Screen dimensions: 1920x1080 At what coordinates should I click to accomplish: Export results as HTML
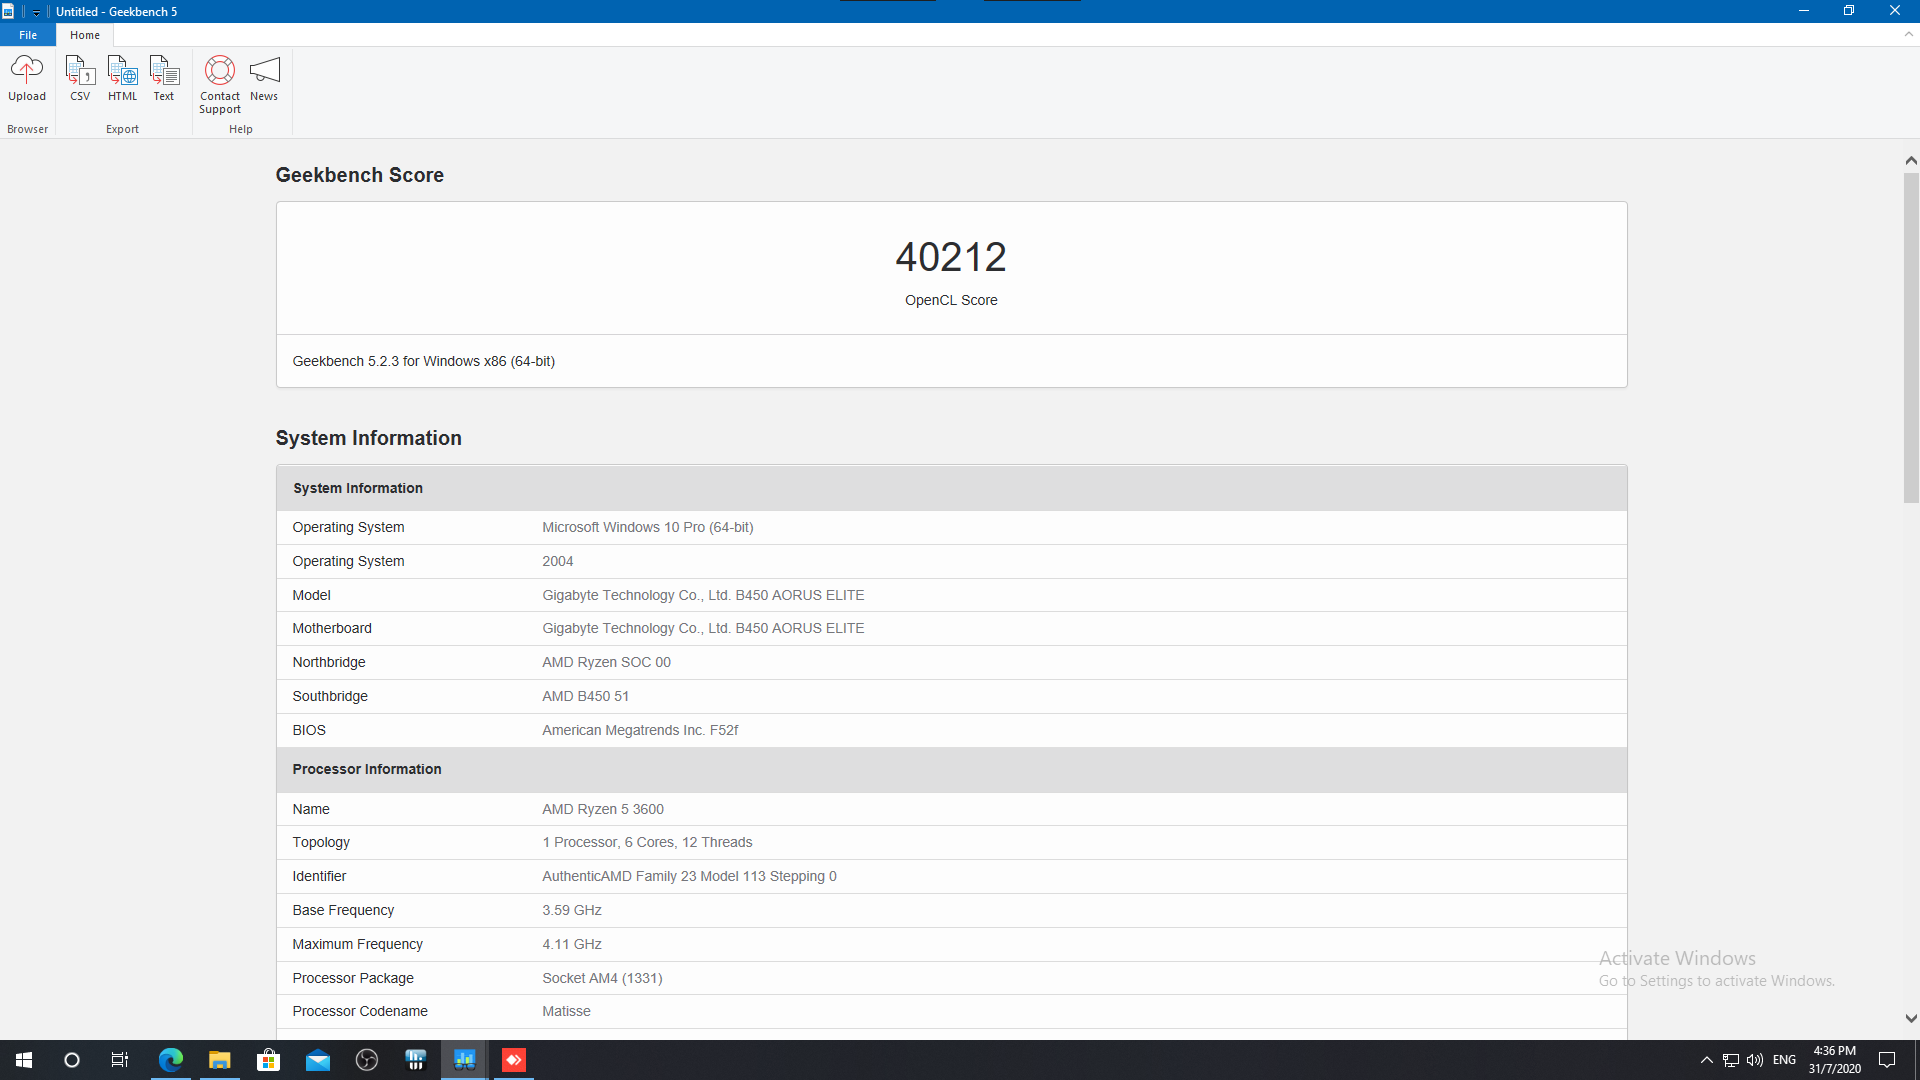tap(122, 78)
